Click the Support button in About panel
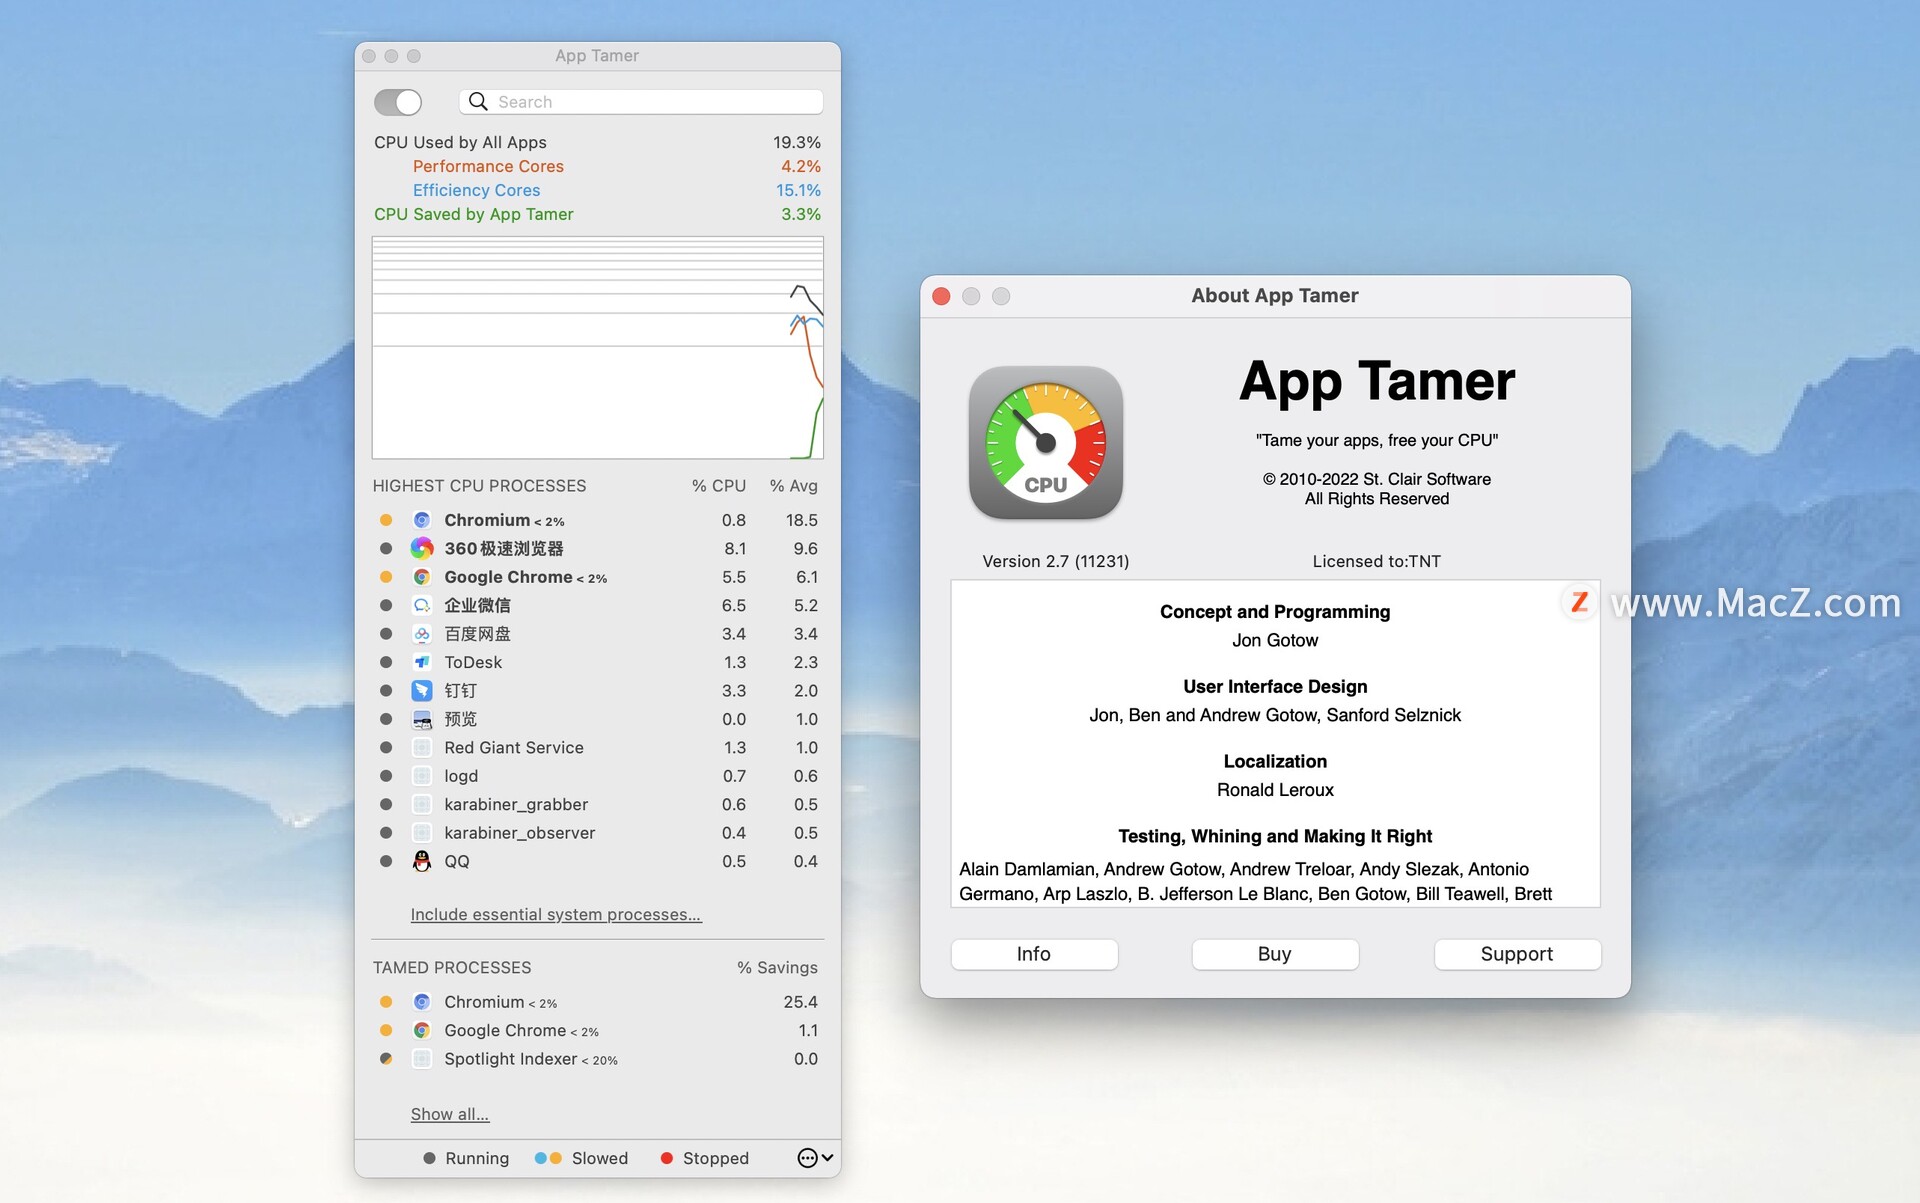 (1515, 954)
